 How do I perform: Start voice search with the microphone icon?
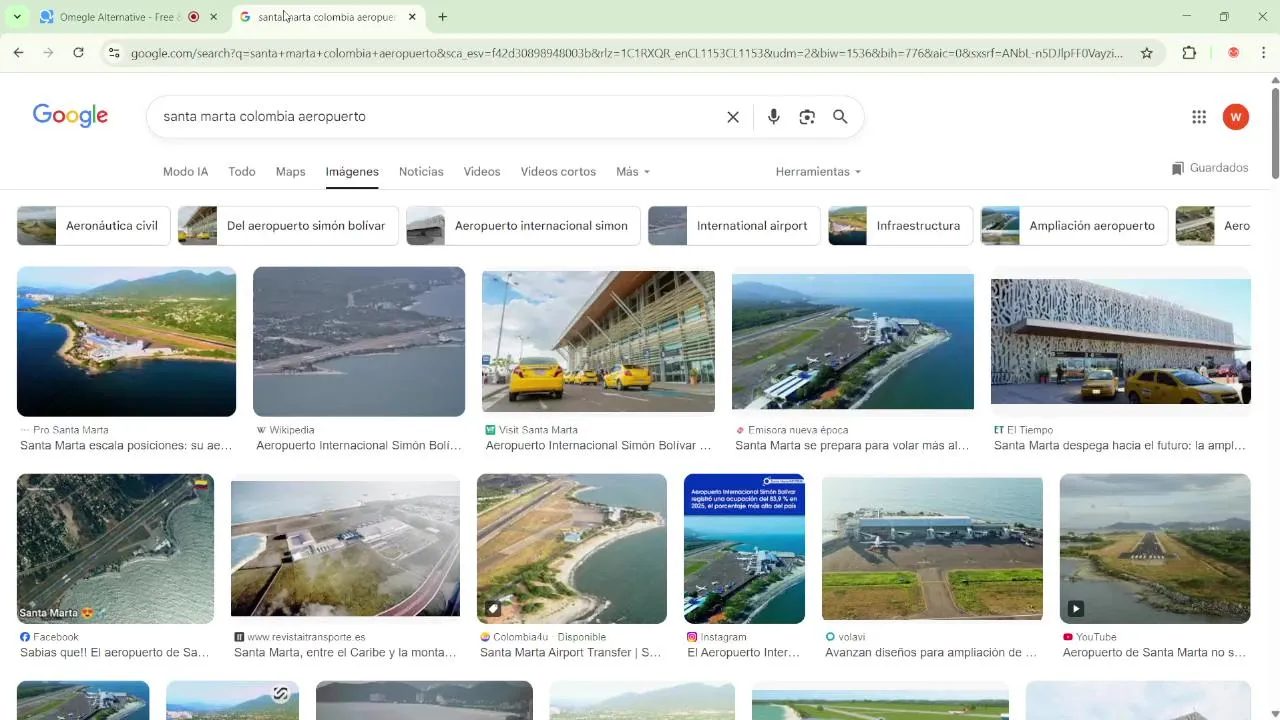click(773, 117)
